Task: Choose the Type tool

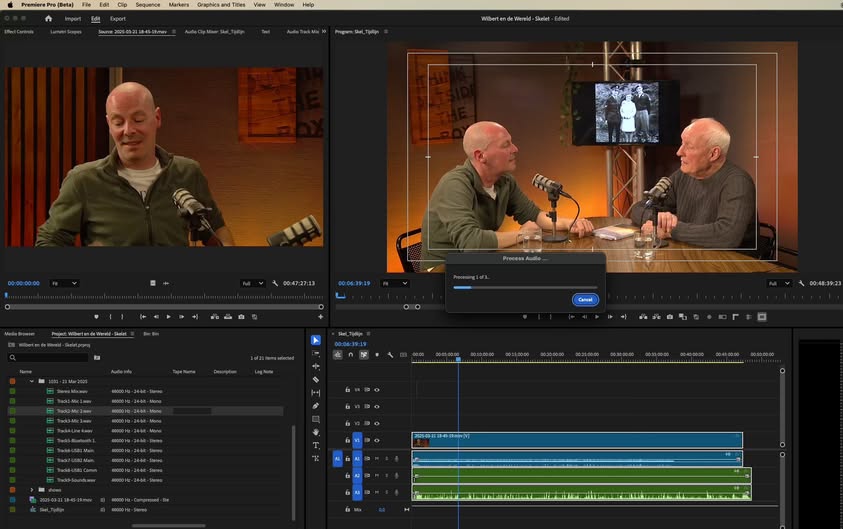Action: coord(316,445)
